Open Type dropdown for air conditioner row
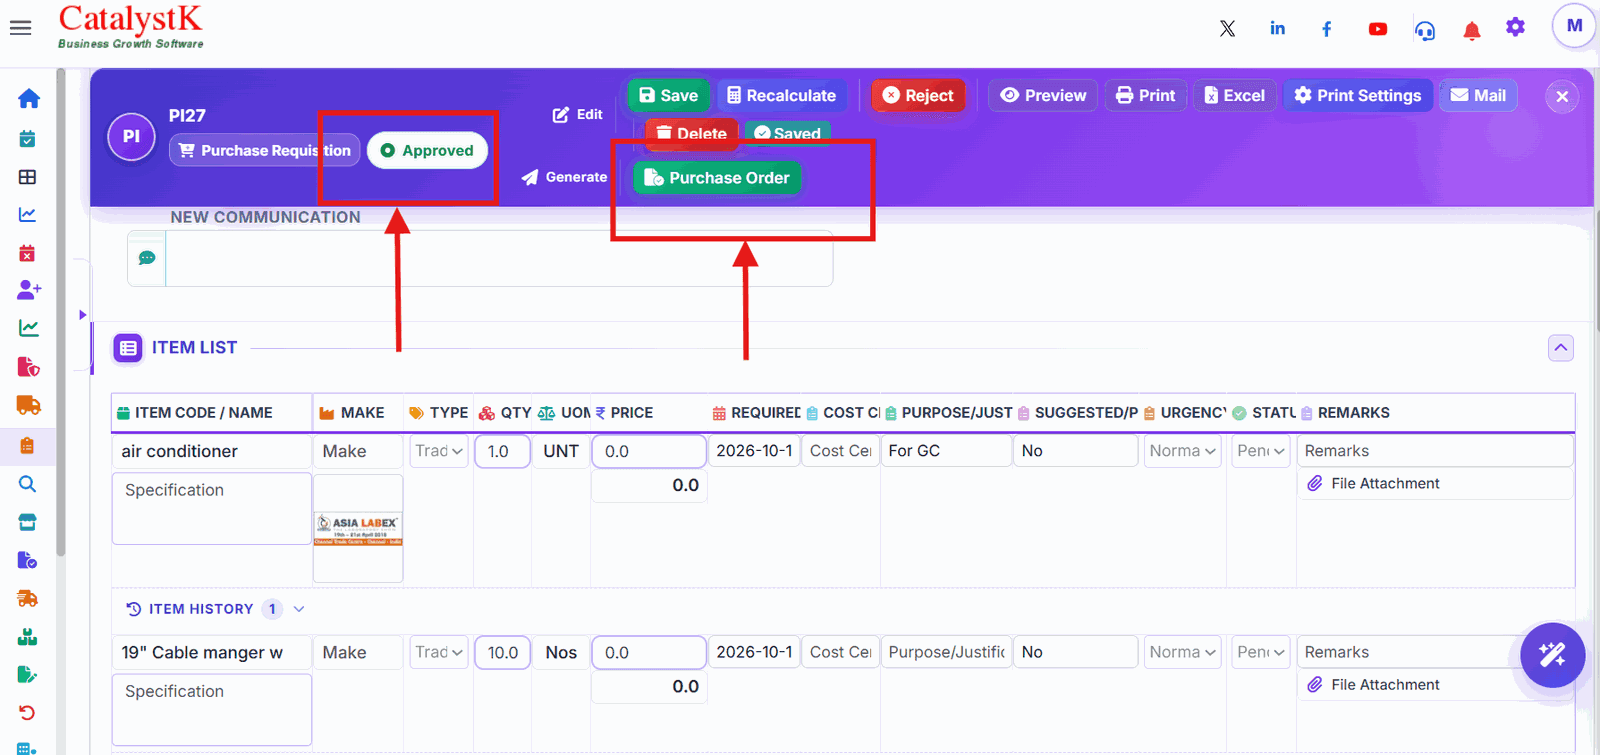Image resolution: width=1600 pixels, height=755 pixels. (439, 451)
